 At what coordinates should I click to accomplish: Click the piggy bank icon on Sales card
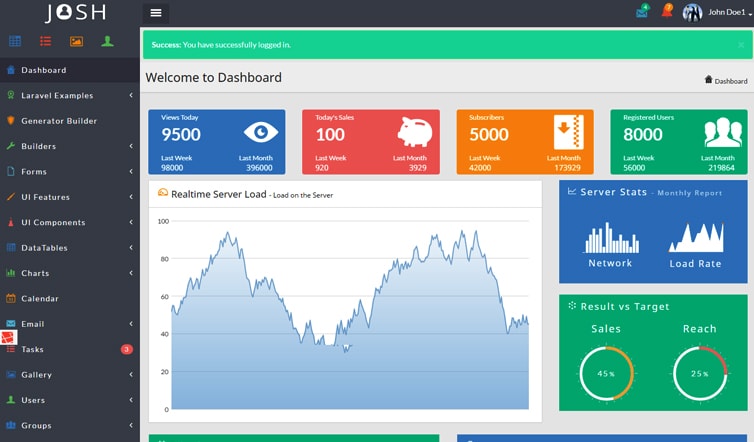point(414,132)
